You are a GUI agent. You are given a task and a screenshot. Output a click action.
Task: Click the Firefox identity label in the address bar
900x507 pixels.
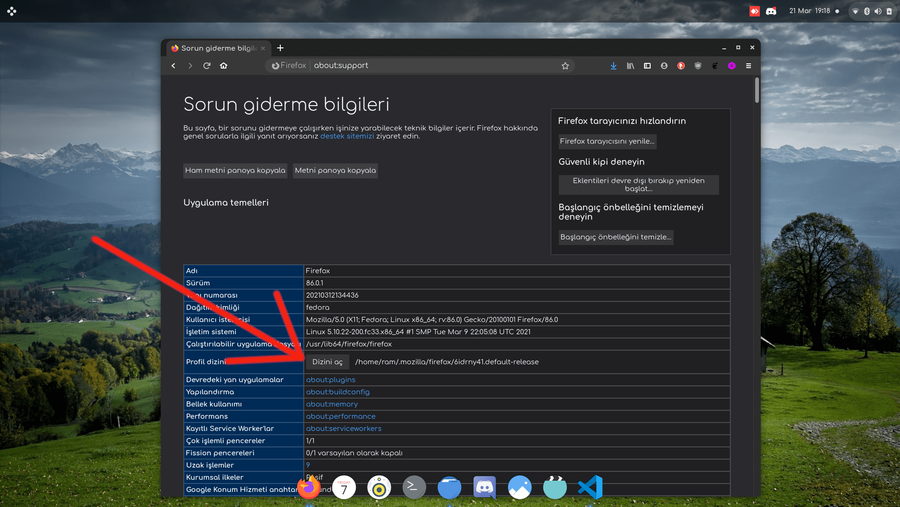click(289, 65)
